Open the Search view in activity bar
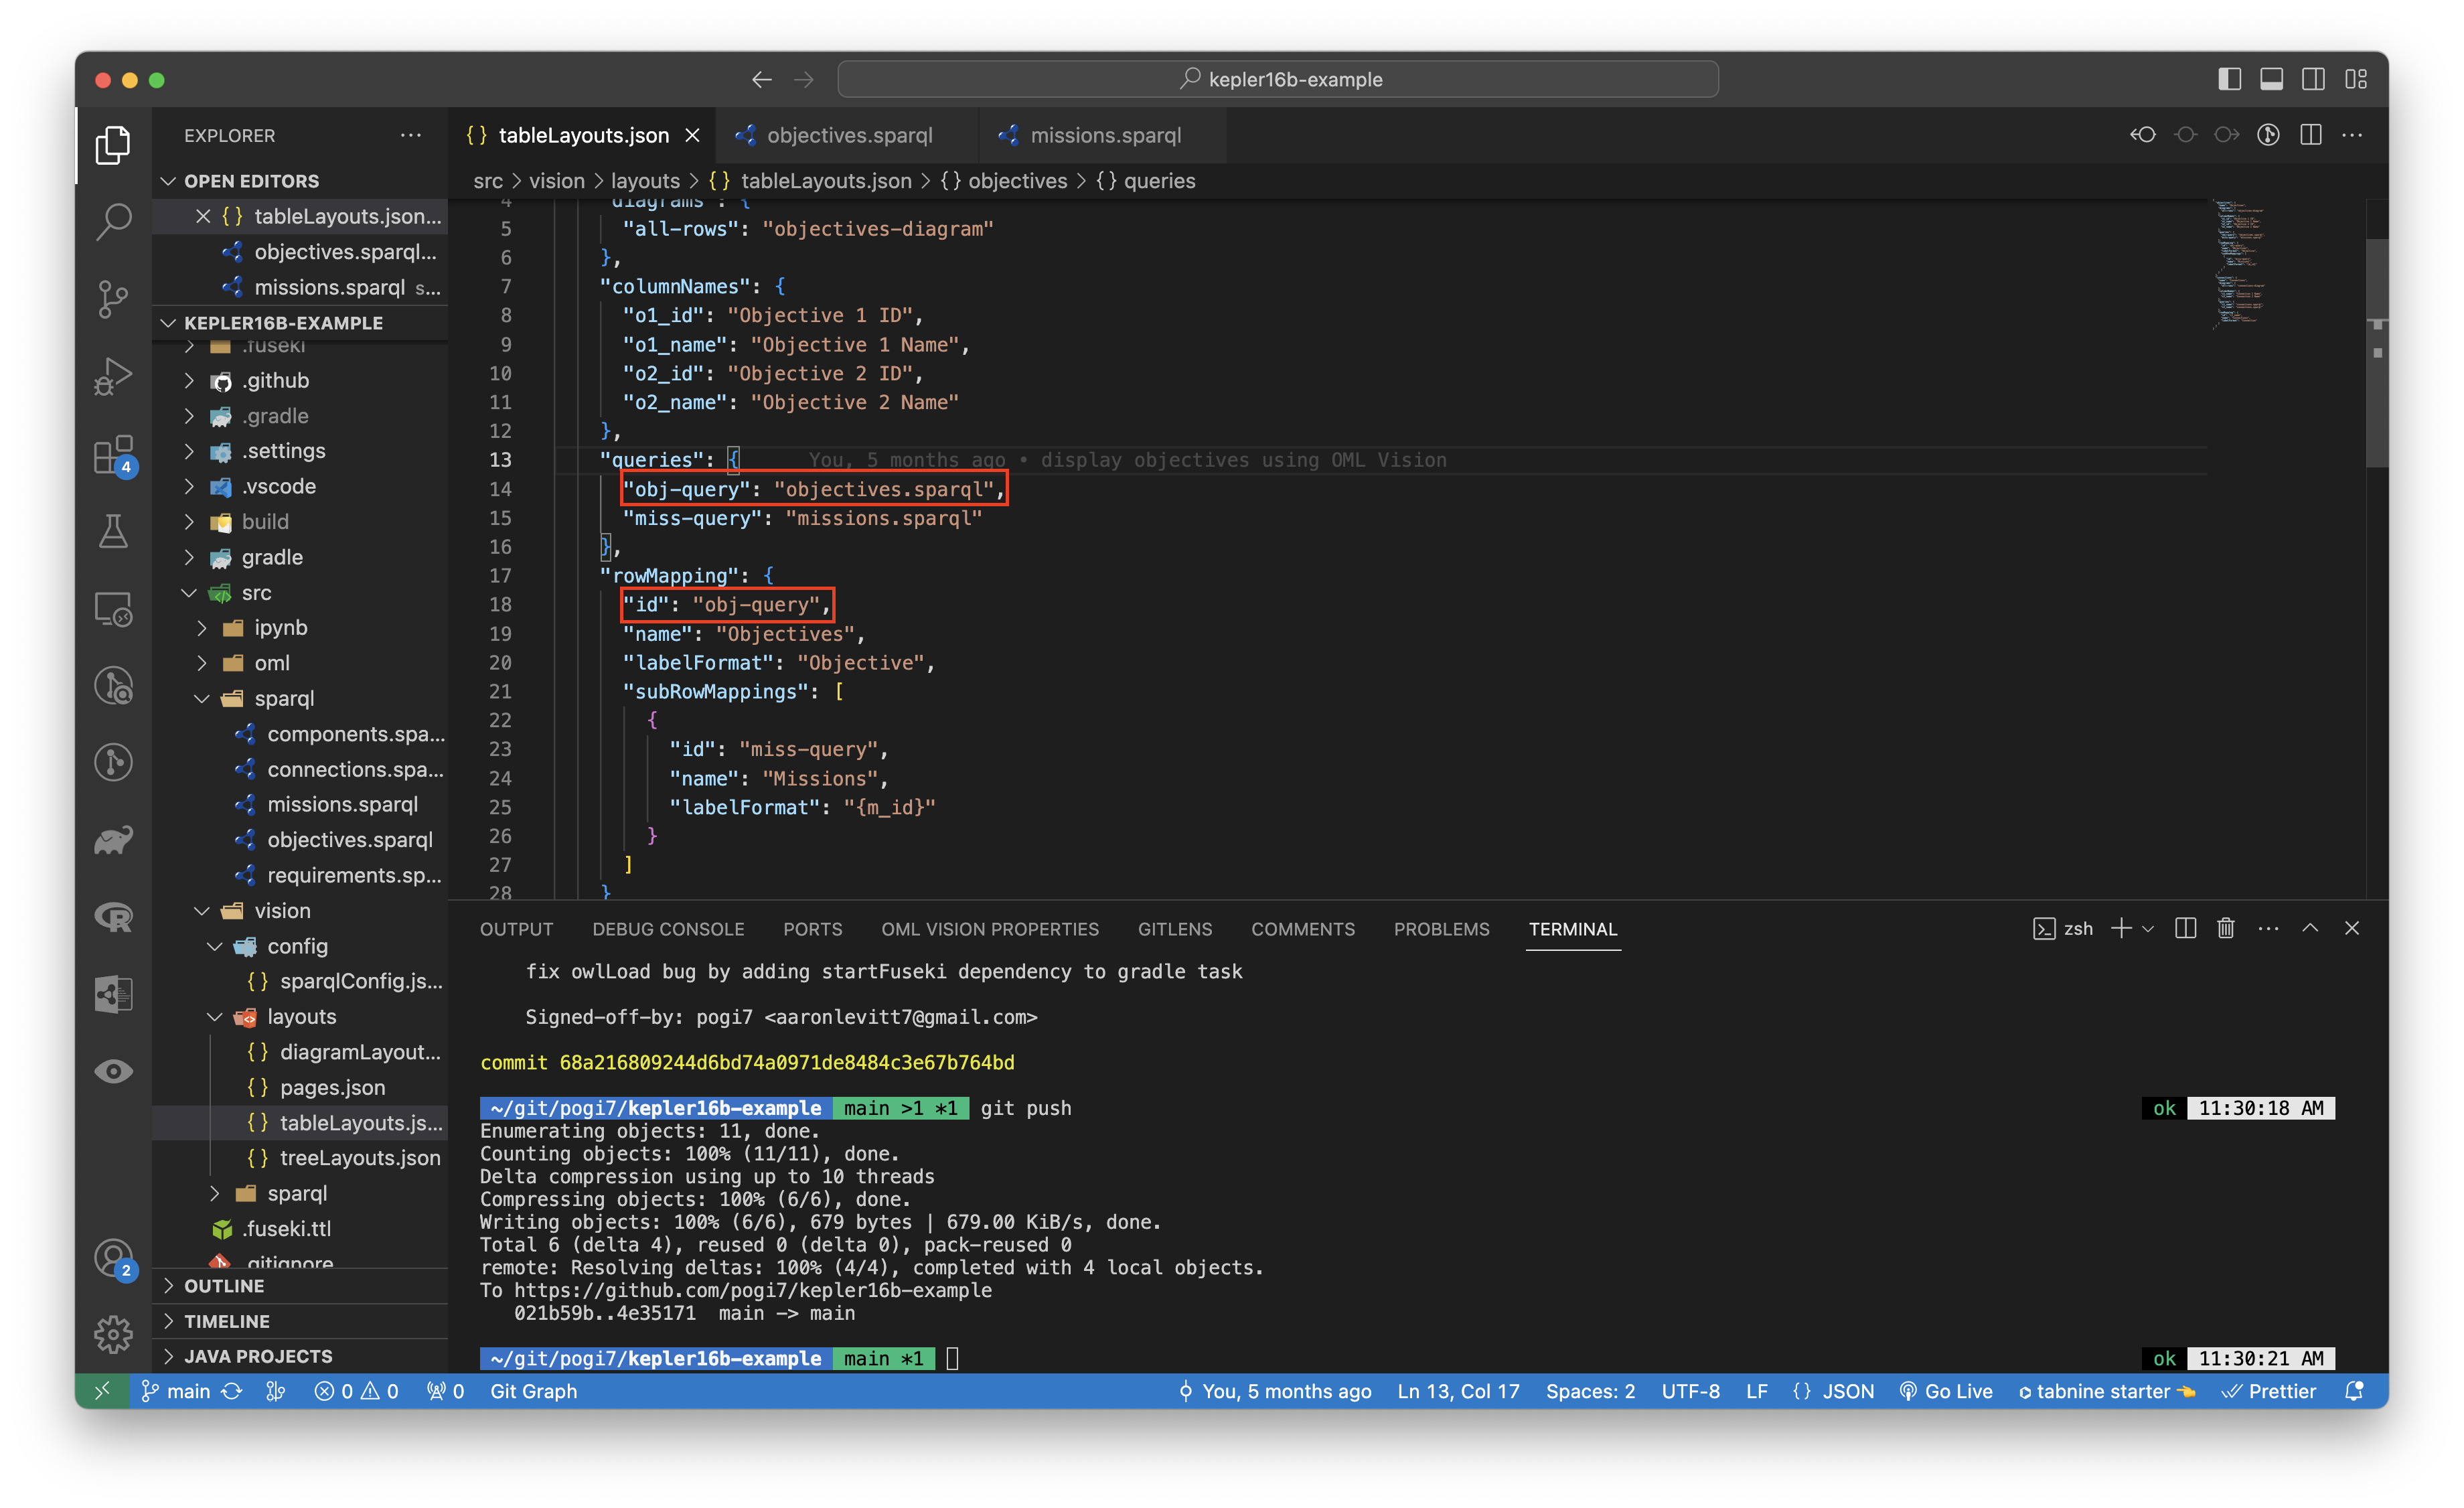 (x=113, y=221)
